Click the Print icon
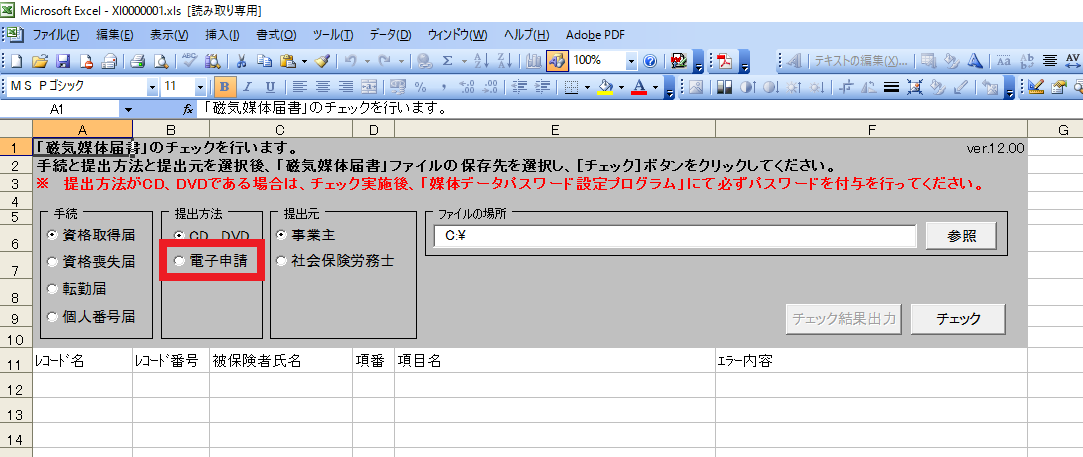 pyautogui.click(x=138, y=61)
